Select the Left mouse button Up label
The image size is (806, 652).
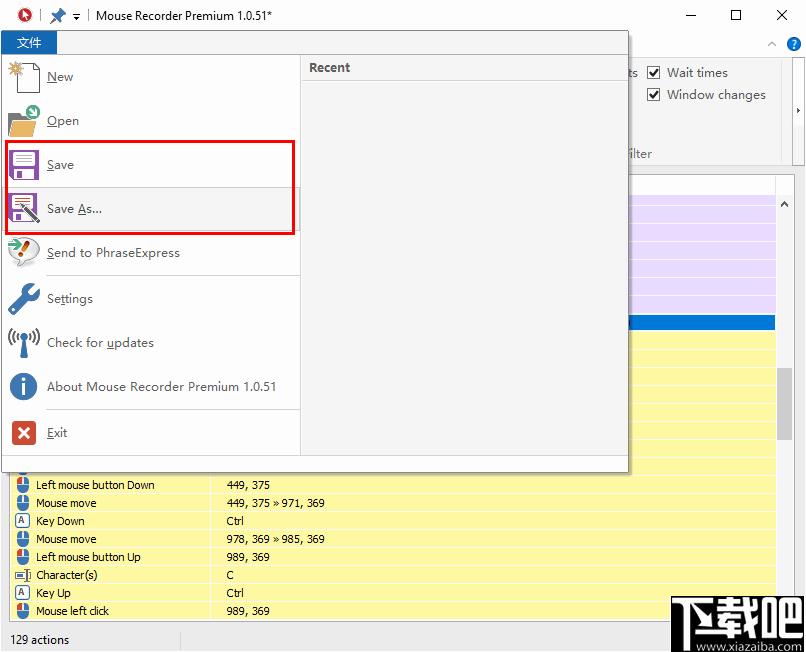tap(88, 557)
